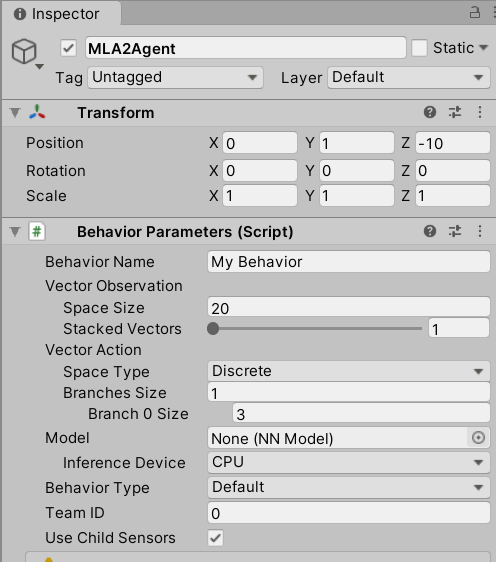Toggle the MLA2Agent active checkbox
Image resolution: width=496 pixels, height=562 pixels.
coord(68,48)
